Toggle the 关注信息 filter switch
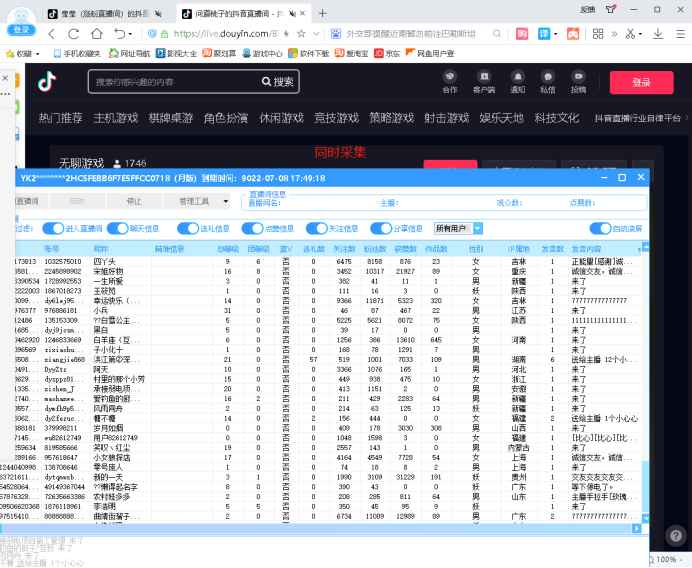Viewport: 692px width, 568px height. pyautogui.click(x=317, y=228)
